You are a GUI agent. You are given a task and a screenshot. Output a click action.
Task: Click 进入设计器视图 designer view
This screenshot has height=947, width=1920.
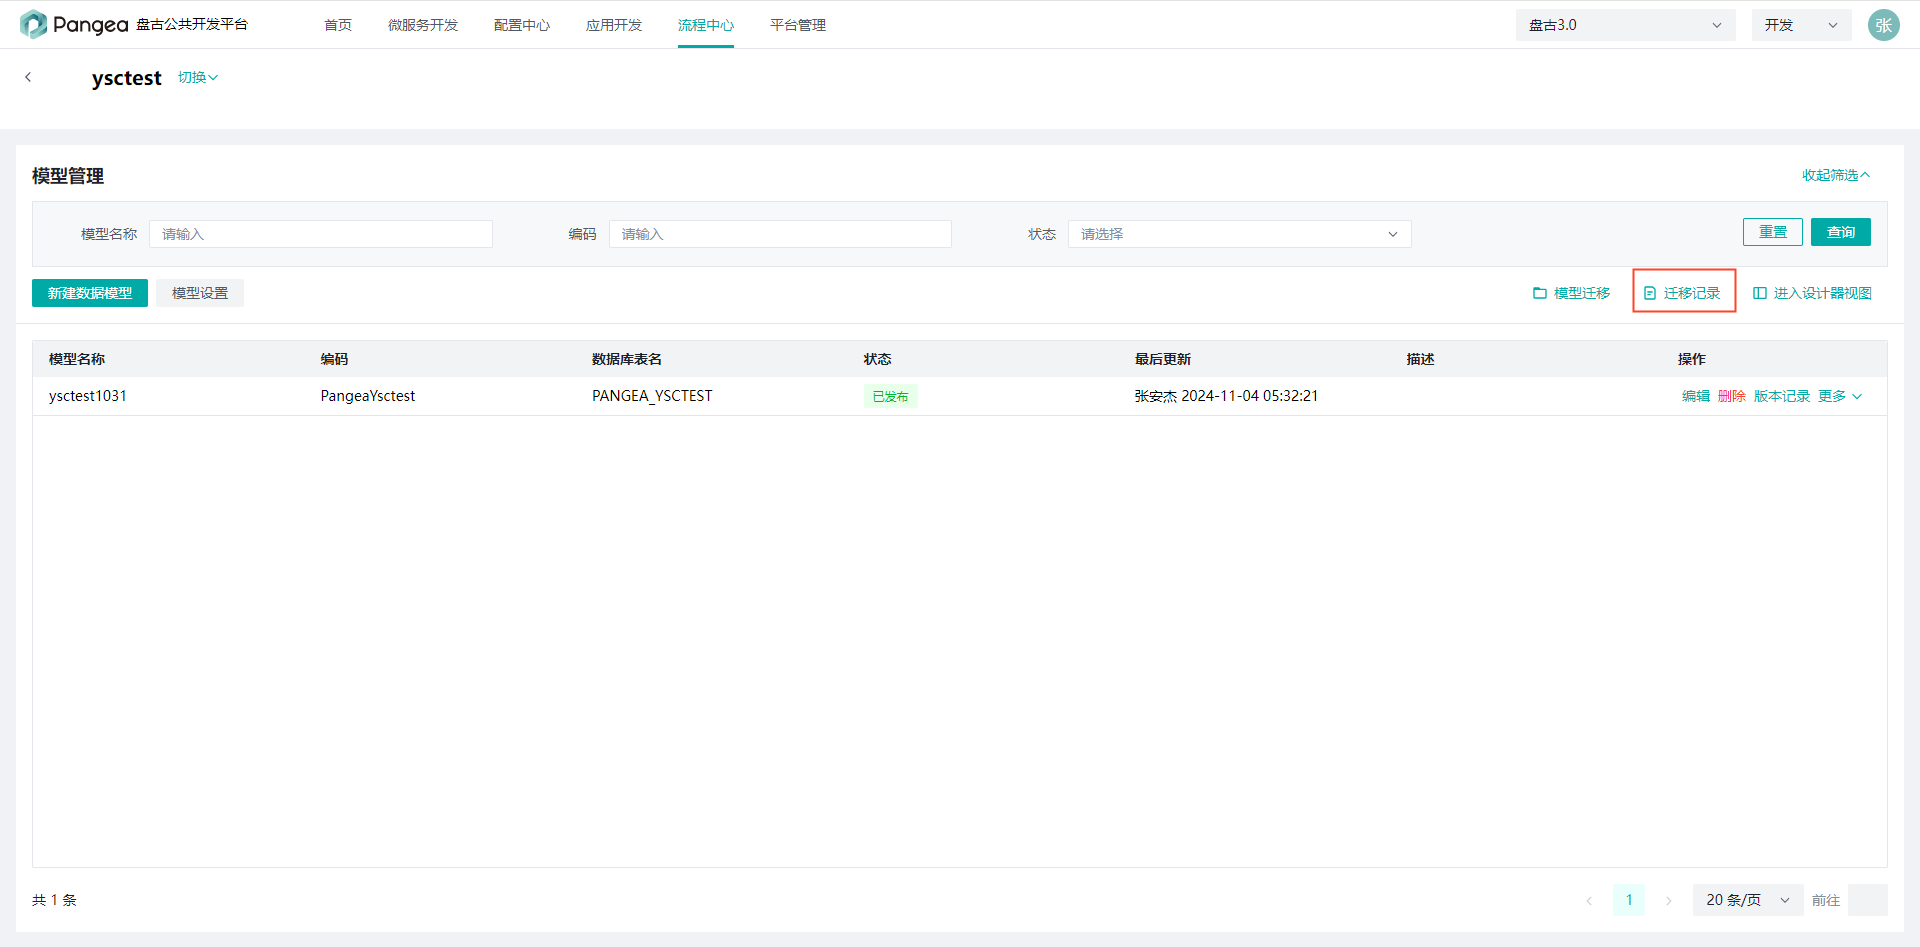[x=1812, y=293]
